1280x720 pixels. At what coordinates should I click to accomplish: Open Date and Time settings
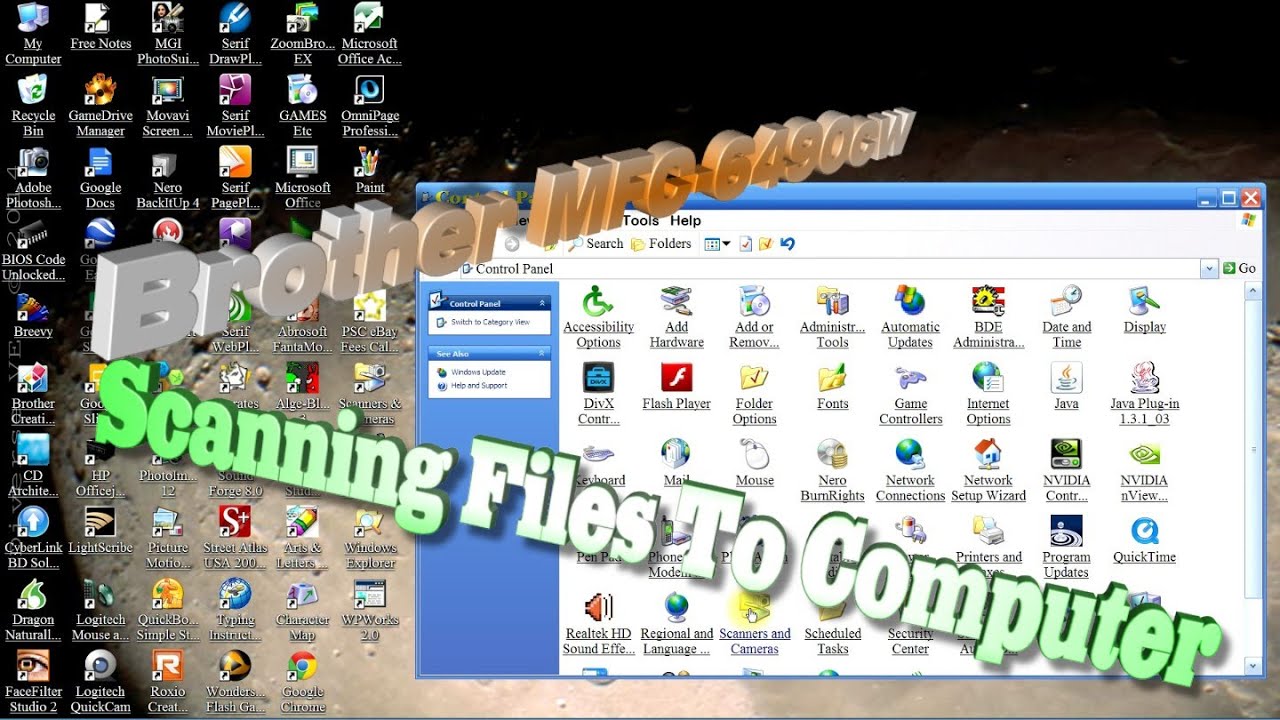click(x=1066, y=317)
